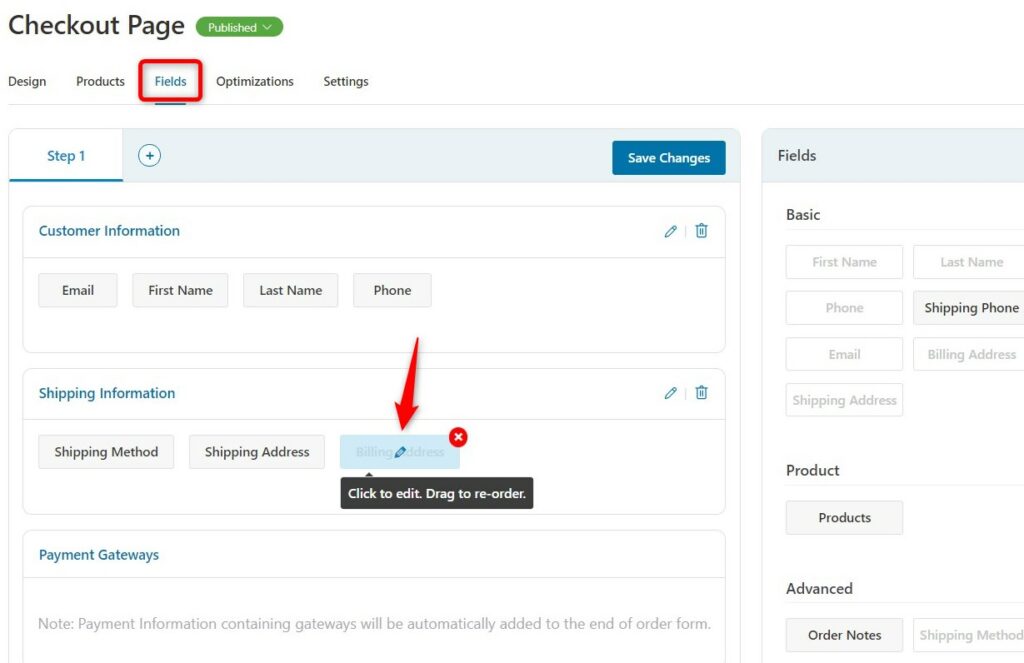
Task: Select the Step 1 tab
Action: tap(66, 156)
